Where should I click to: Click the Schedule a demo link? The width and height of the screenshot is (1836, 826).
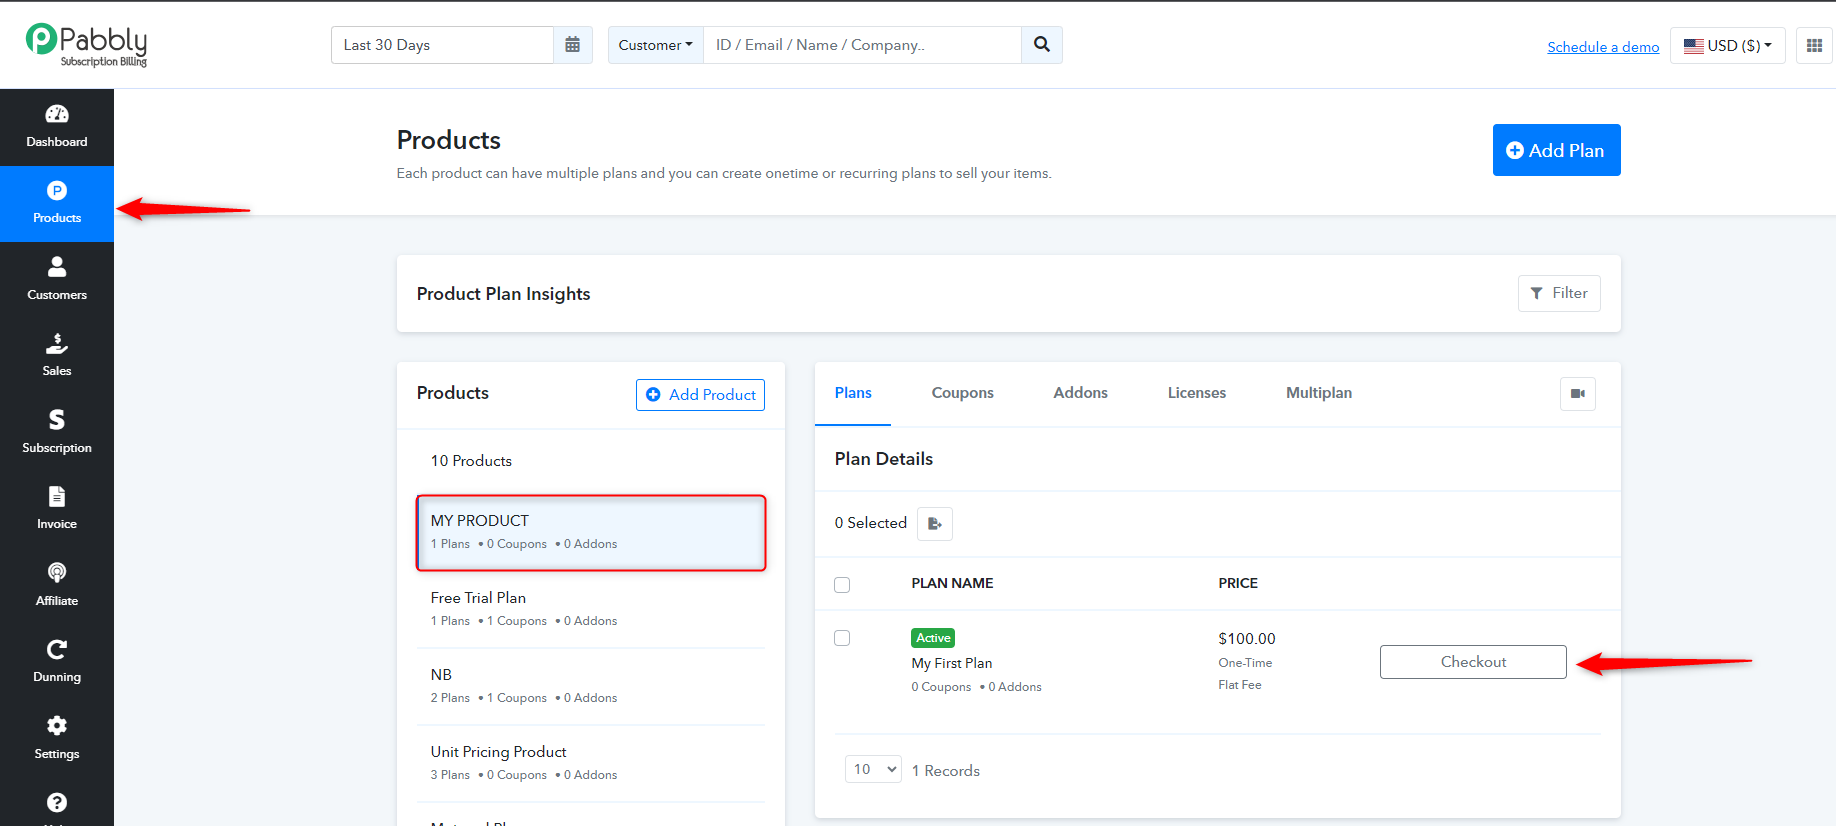click(x=1603, y=47)
